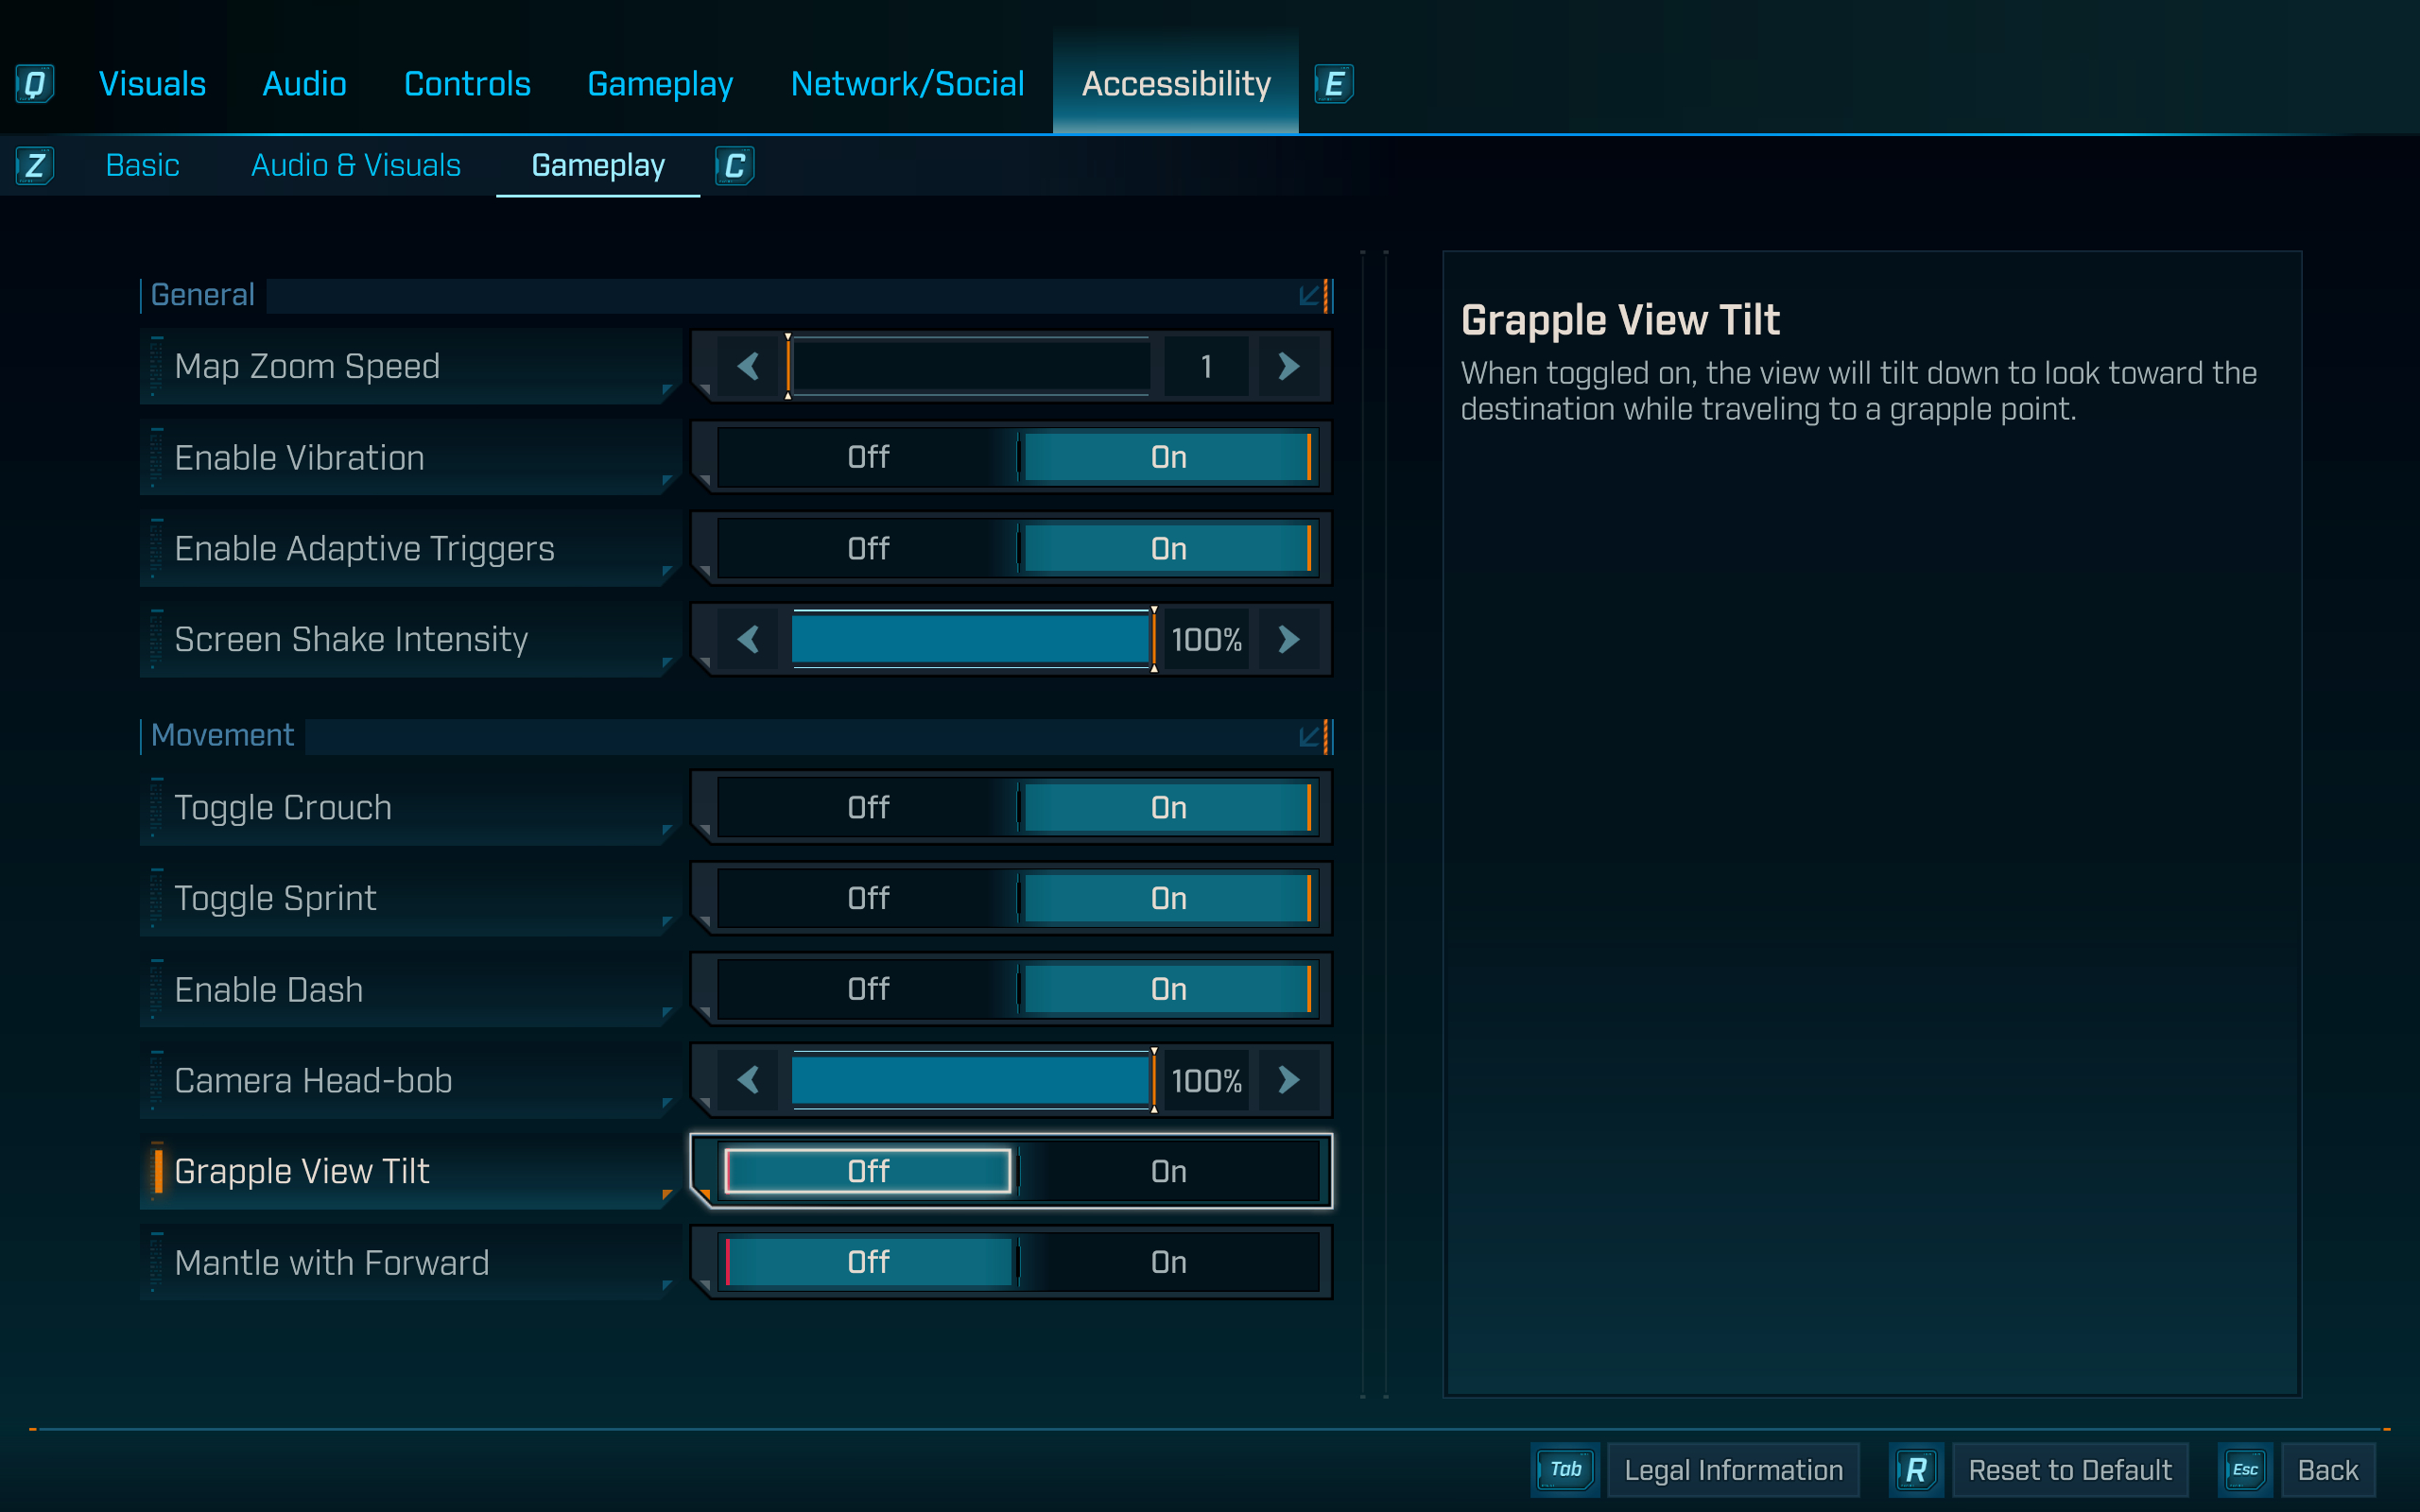Switch to the Network/Social tab
Image resolution: width=2420 pixels, height=1512 pixels.
coord(907,84)
